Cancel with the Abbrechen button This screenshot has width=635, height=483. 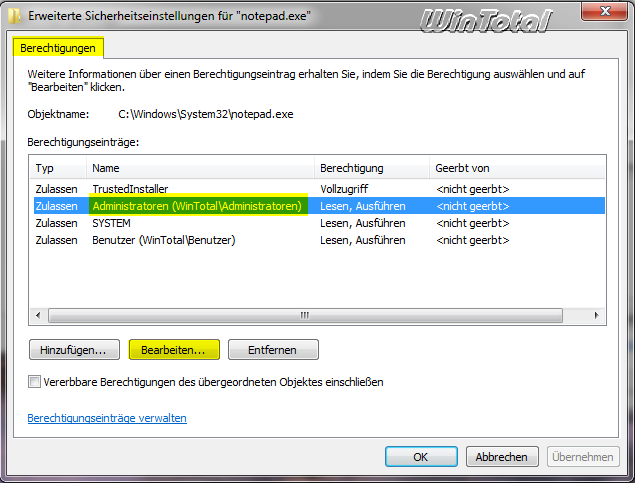click(x=502, y=457)
